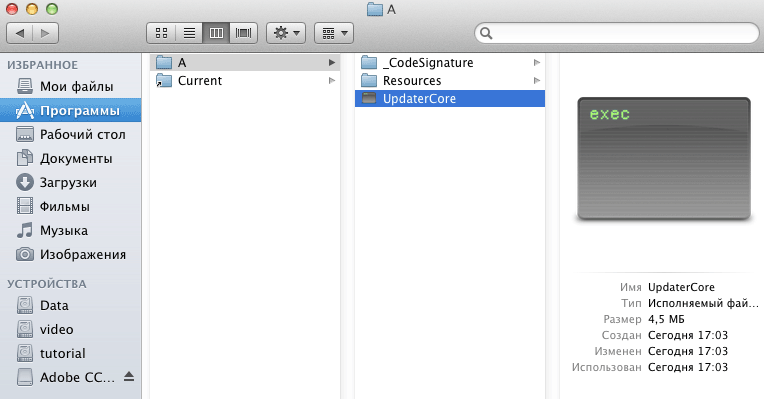Minimize the Finder window
Image resolution: width=764 pixels, height=399 pixels.
coord(32,9)
